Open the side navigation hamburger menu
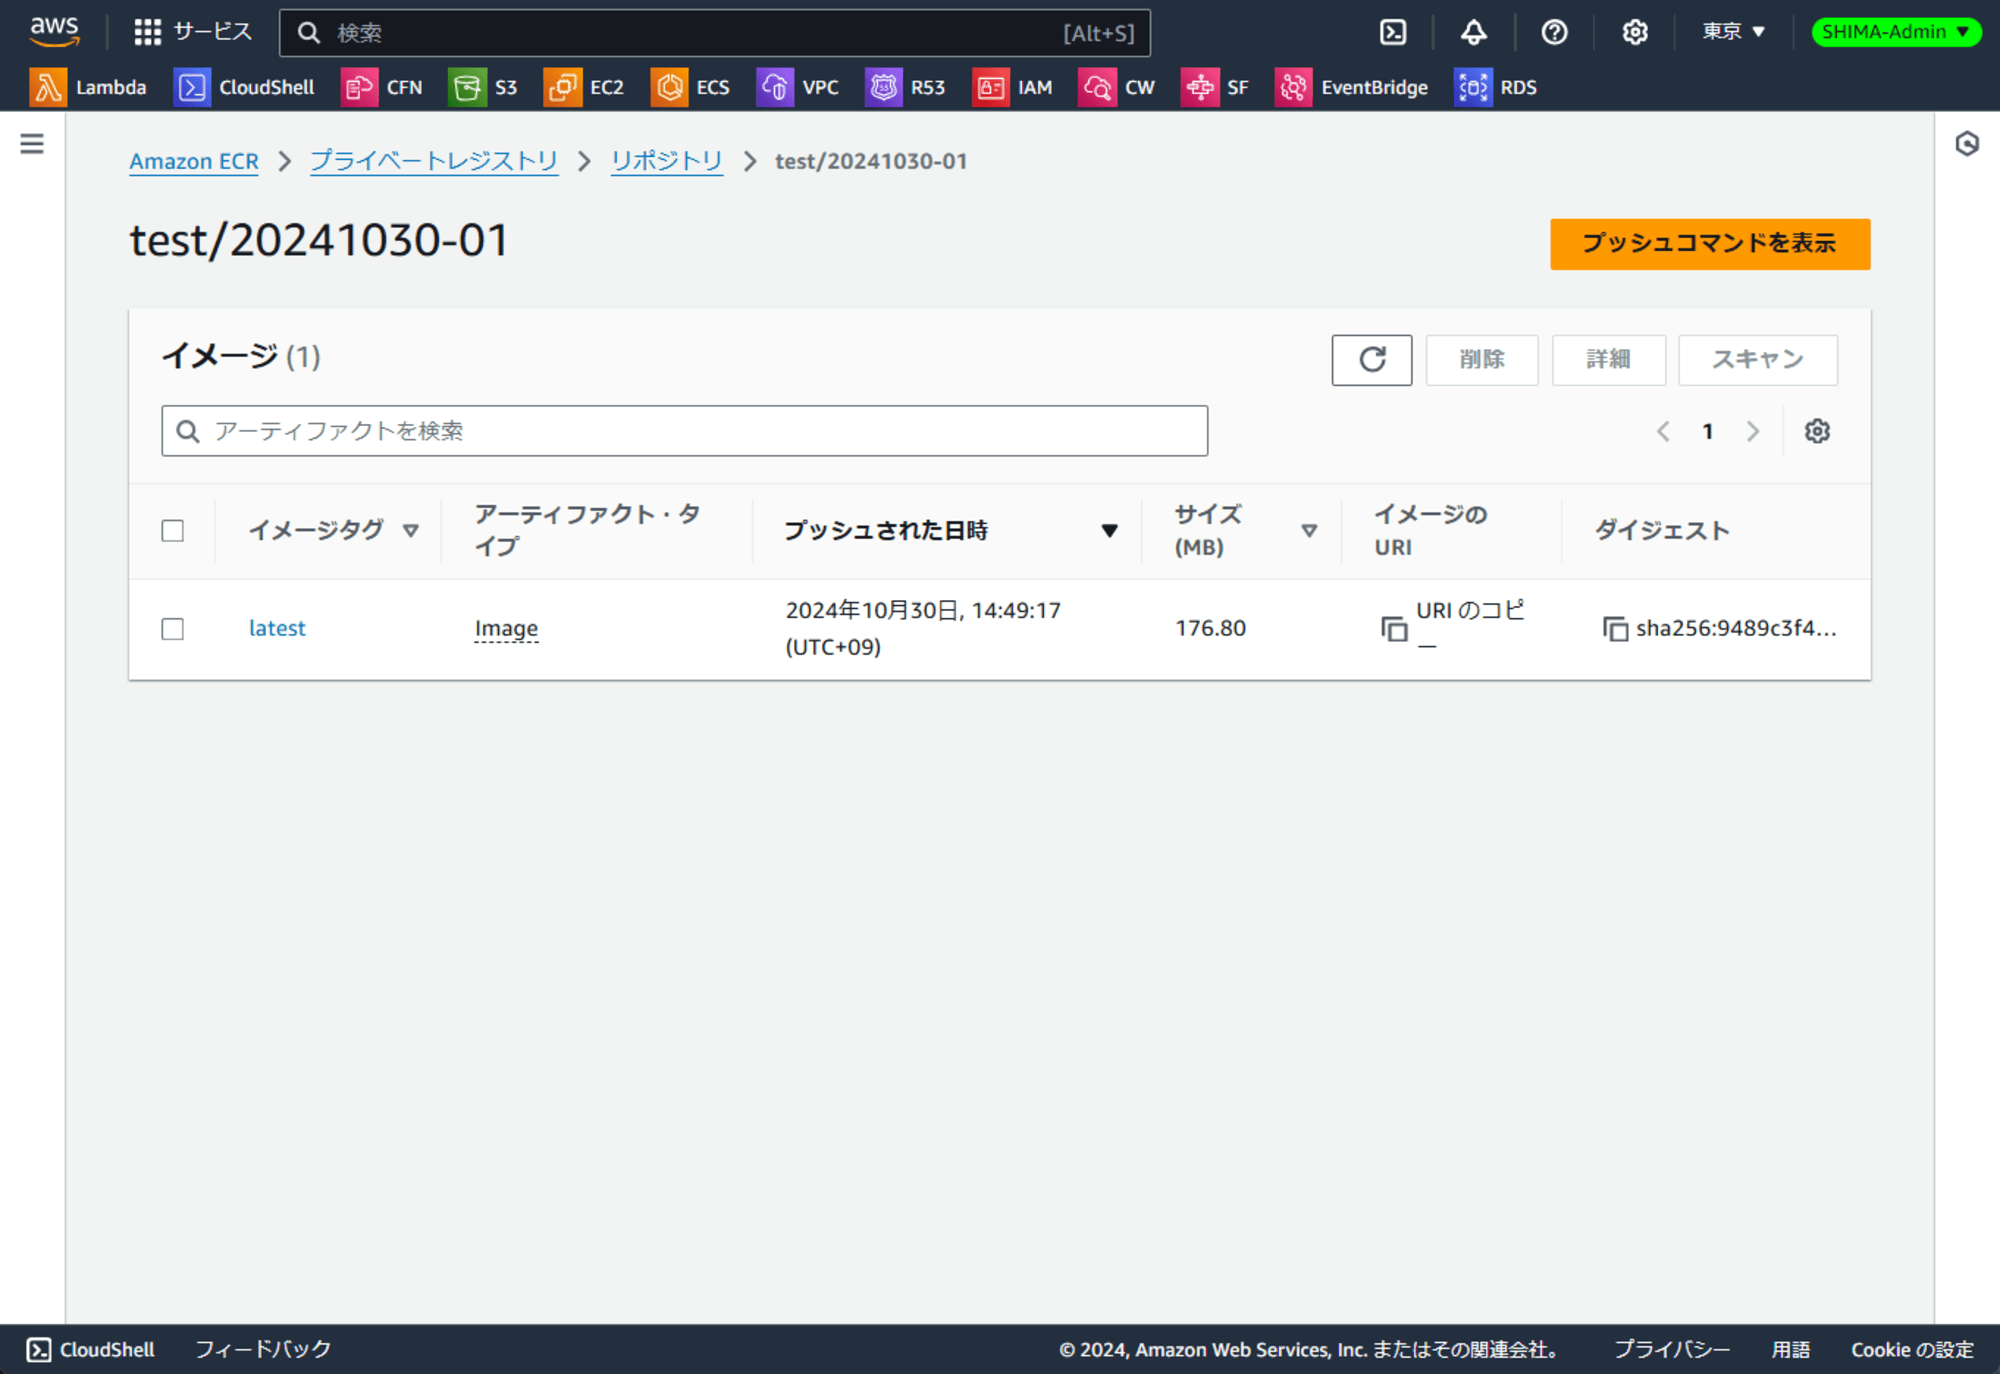This screenshot has height=1374, width=2000. (x=32, y=144)
